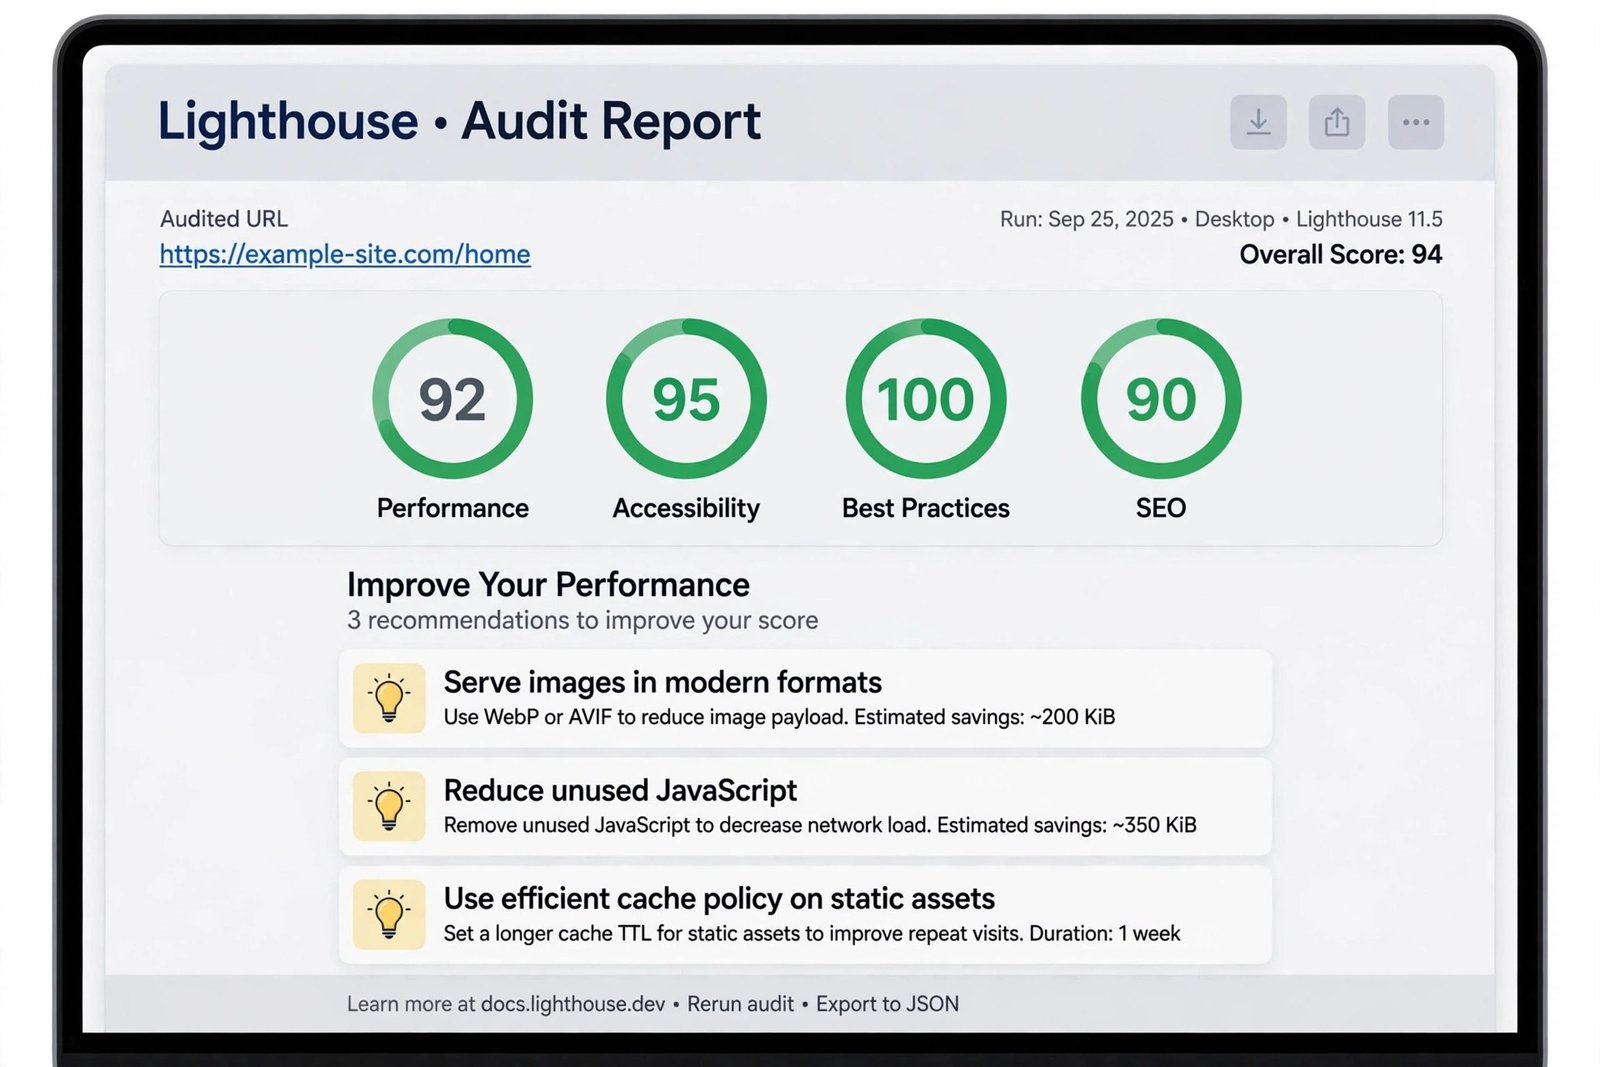Click Export to JSON in the footer

click(x=887, y=1004)
